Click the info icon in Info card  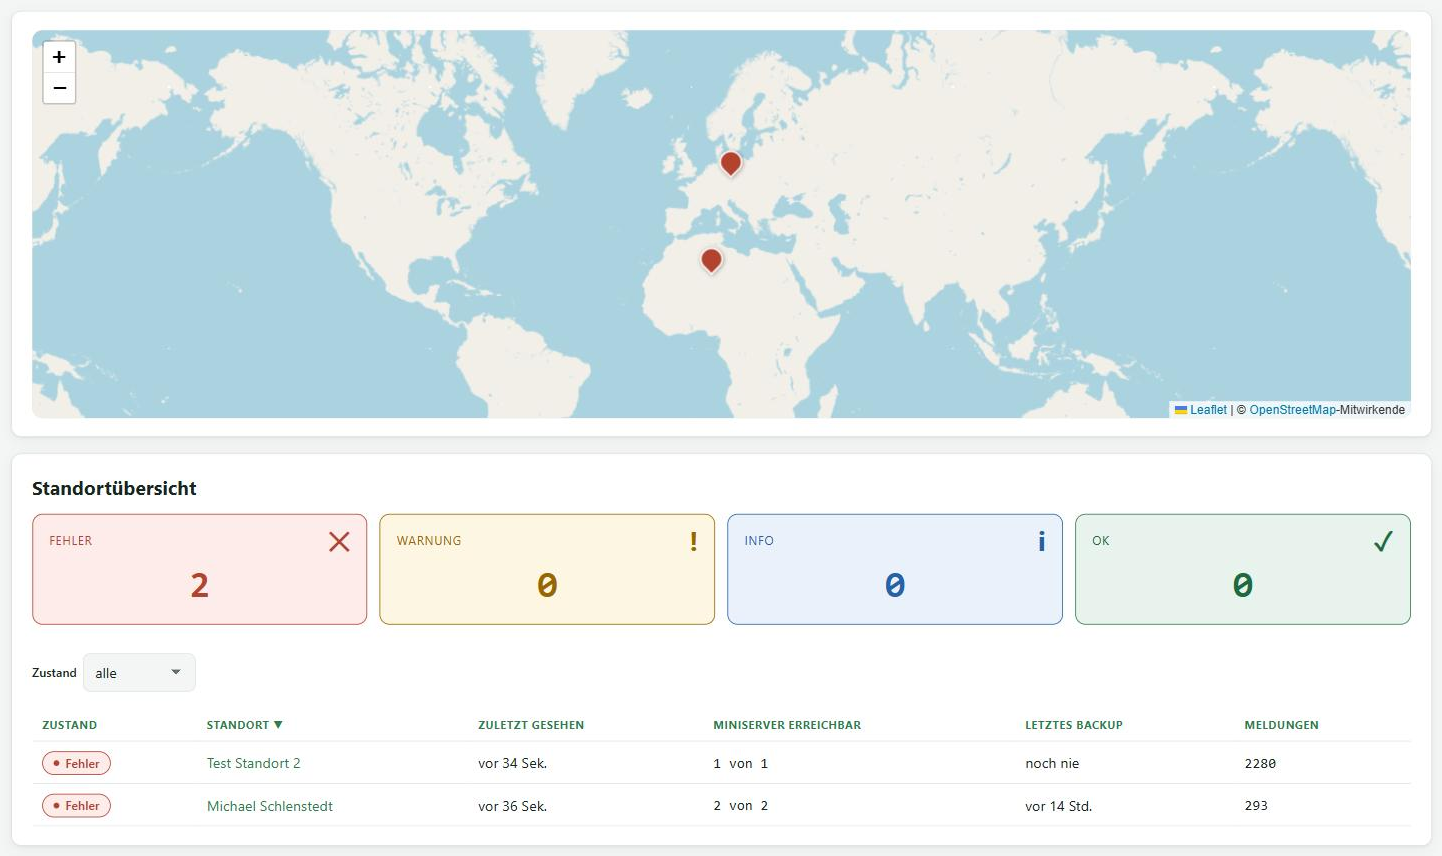click(1041, 542)
